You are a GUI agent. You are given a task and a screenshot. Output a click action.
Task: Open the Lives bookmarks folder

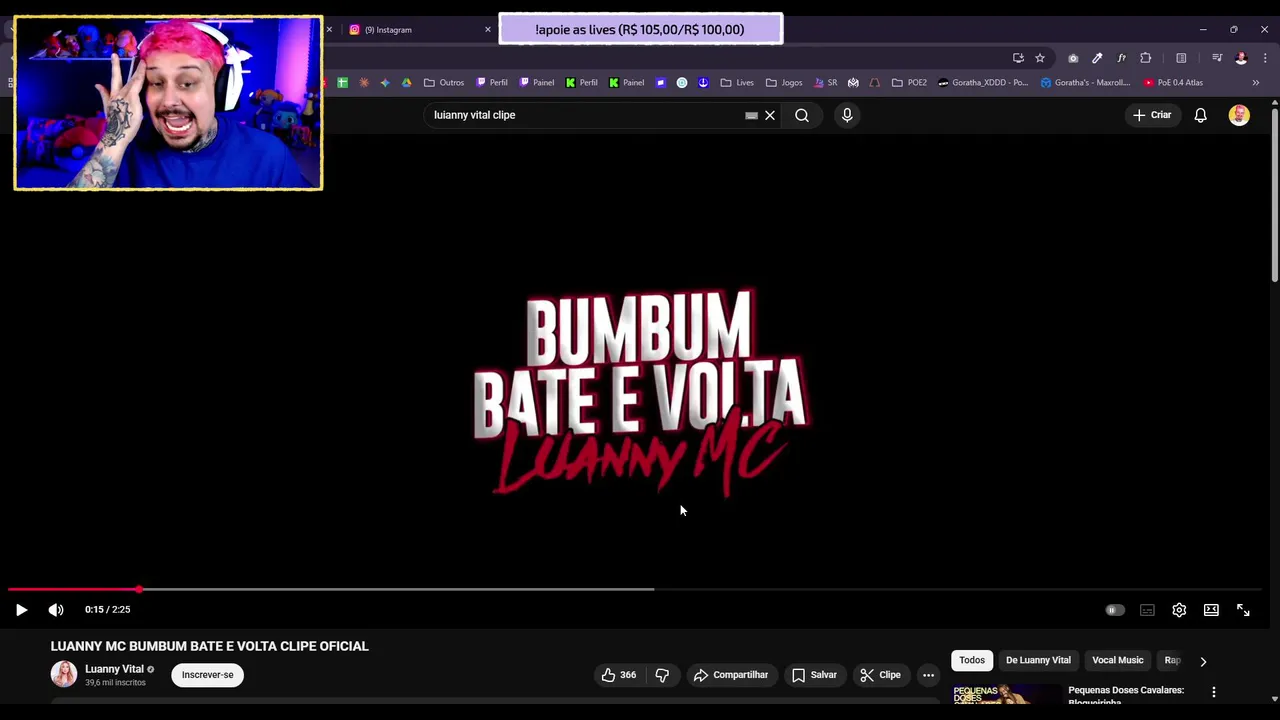tap(737, 83)
